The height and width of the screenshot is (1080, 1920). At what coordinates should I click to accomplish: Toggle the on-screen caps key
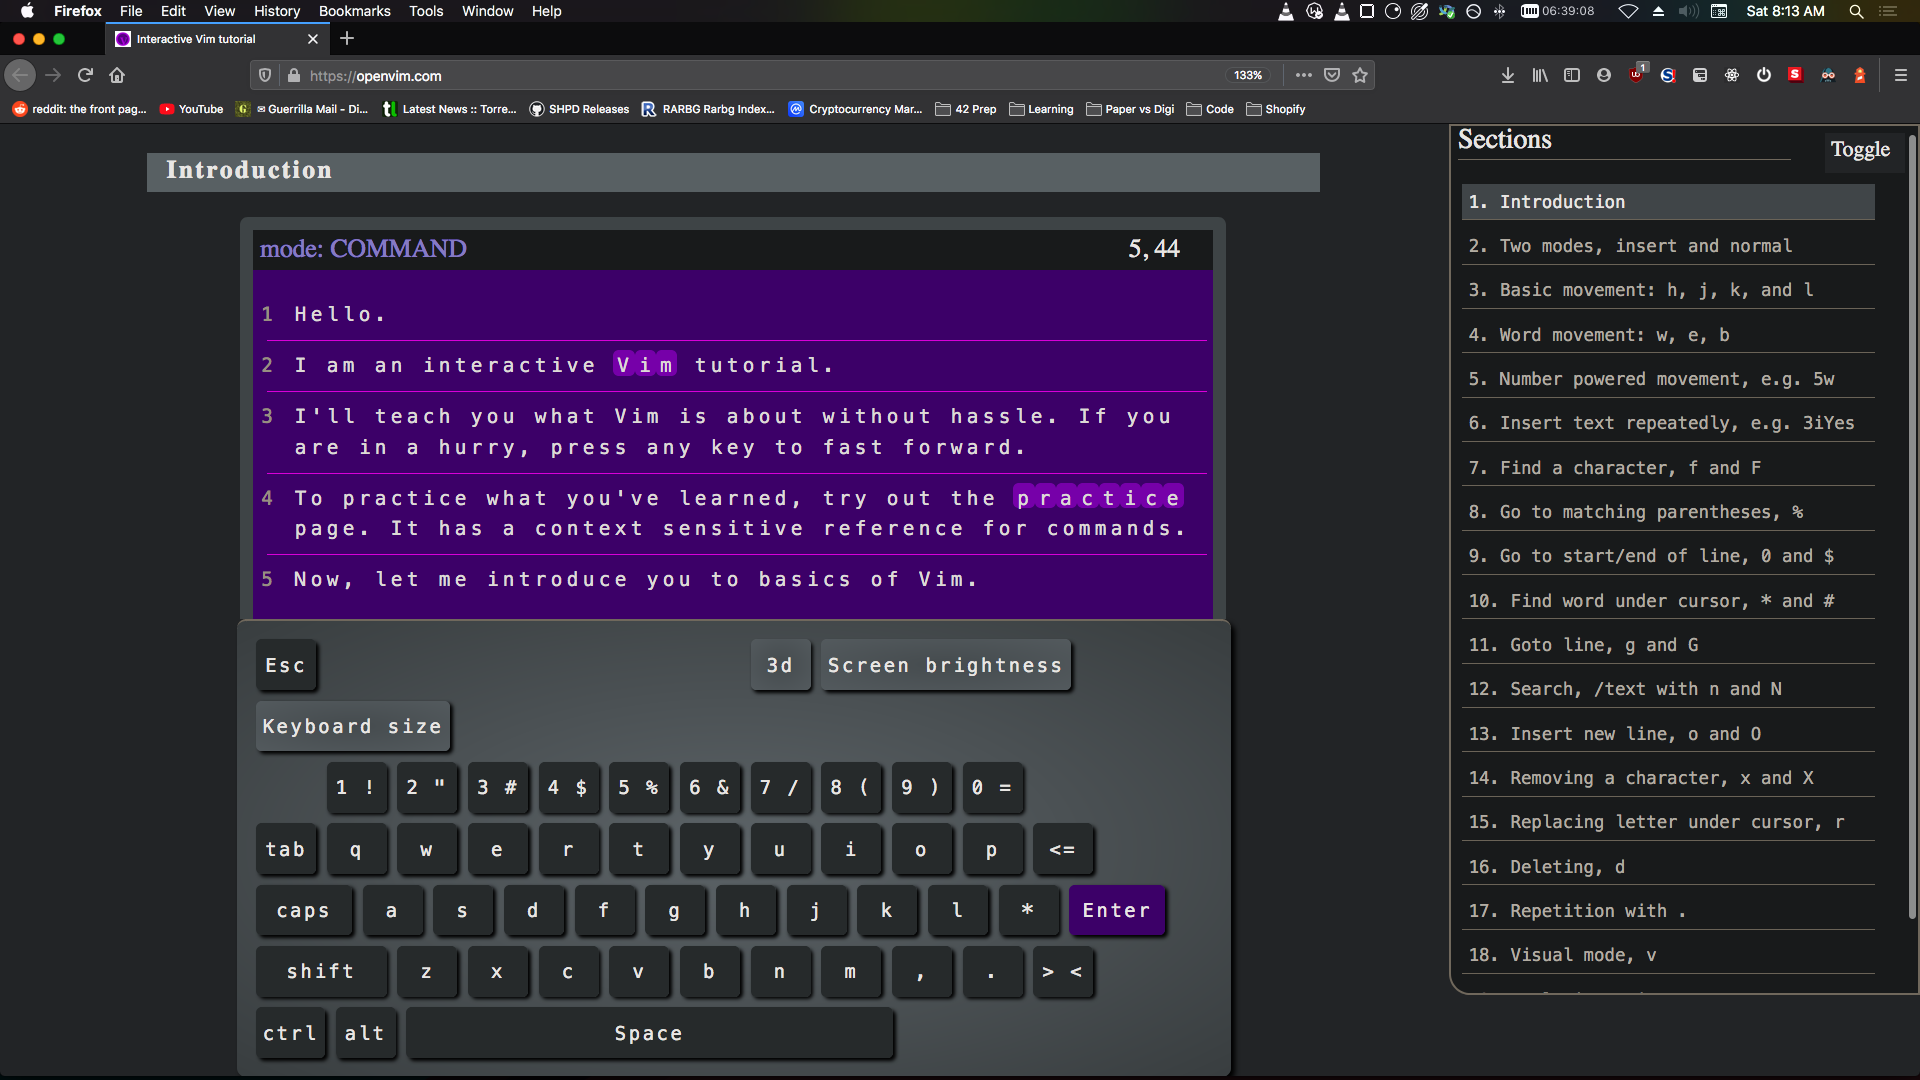tap(304, 910)
